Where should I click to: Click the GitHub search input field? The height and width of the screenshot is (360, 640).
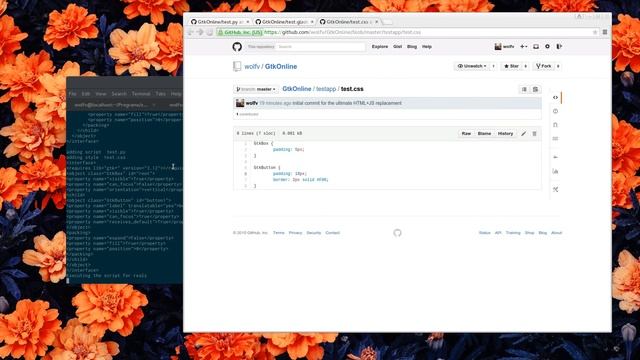pos(320,47)
